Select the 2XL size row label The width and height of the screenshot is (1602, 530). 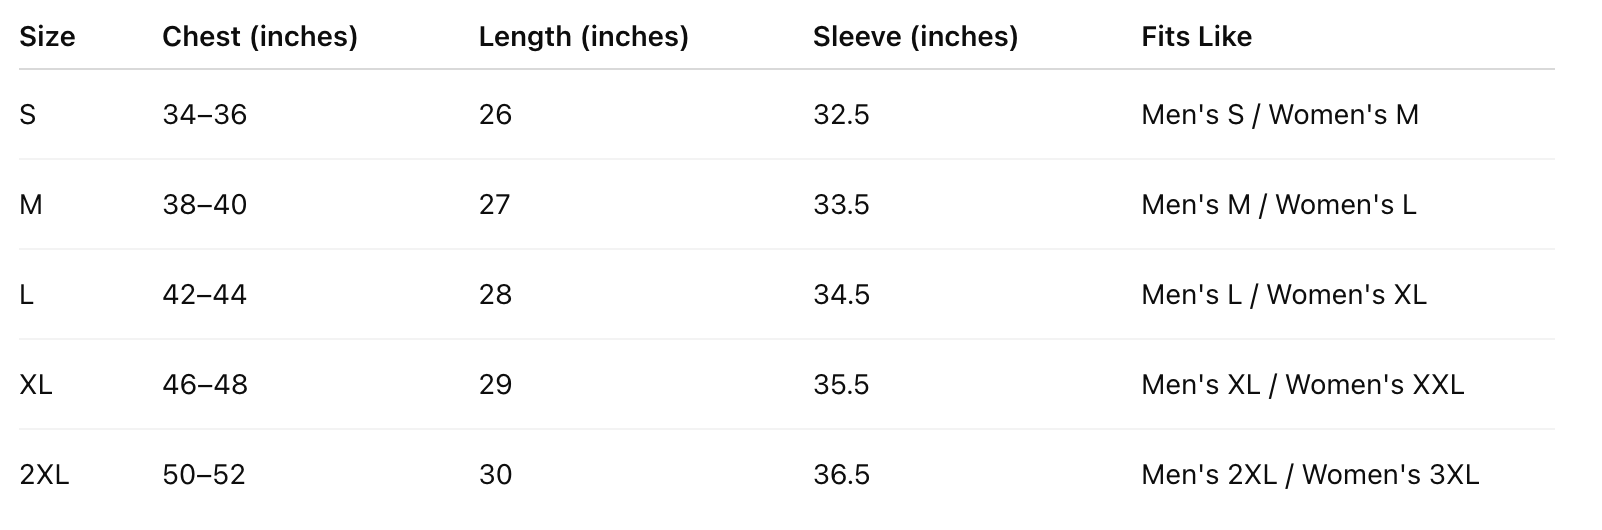click(x=44, y=475)
